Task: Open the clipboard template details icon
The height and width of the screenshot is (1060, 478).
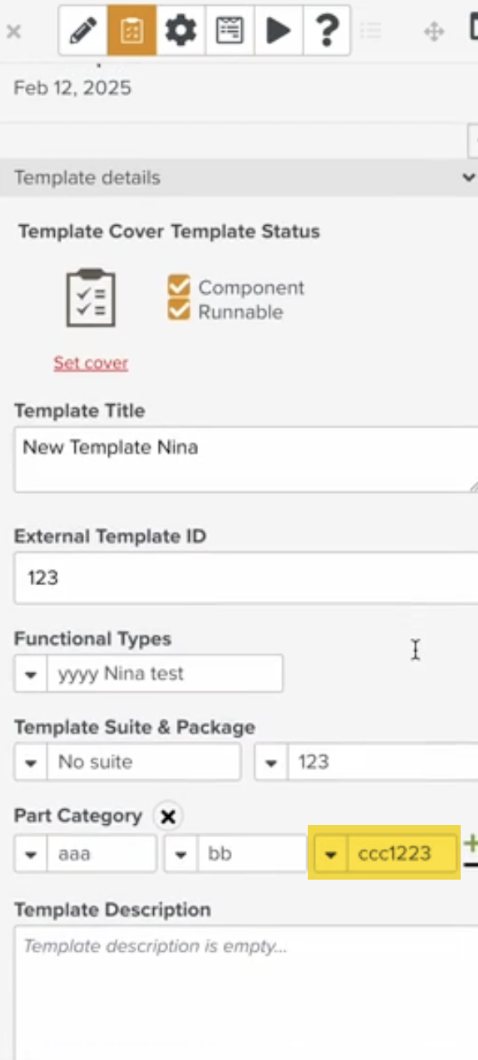Action: (x=132, y=30)
